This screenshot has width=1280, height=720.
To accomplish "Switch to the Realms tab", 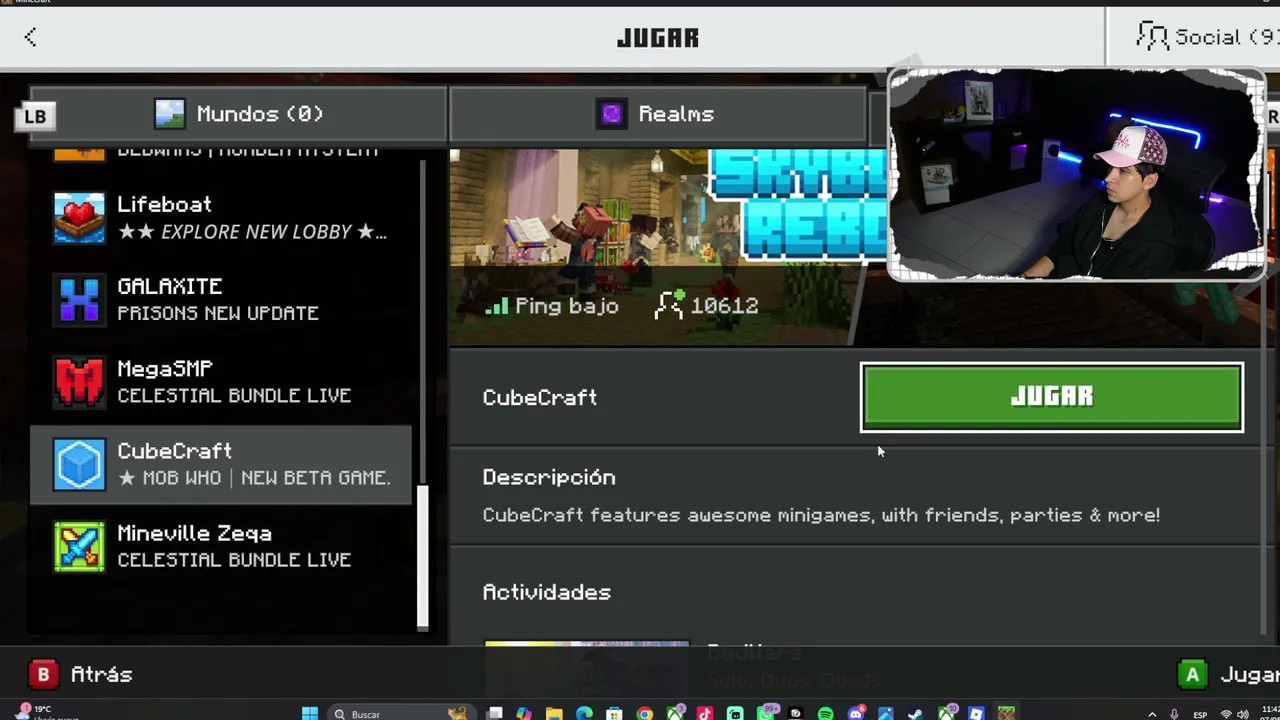I will pyautogui.click(x=657, y=114).
